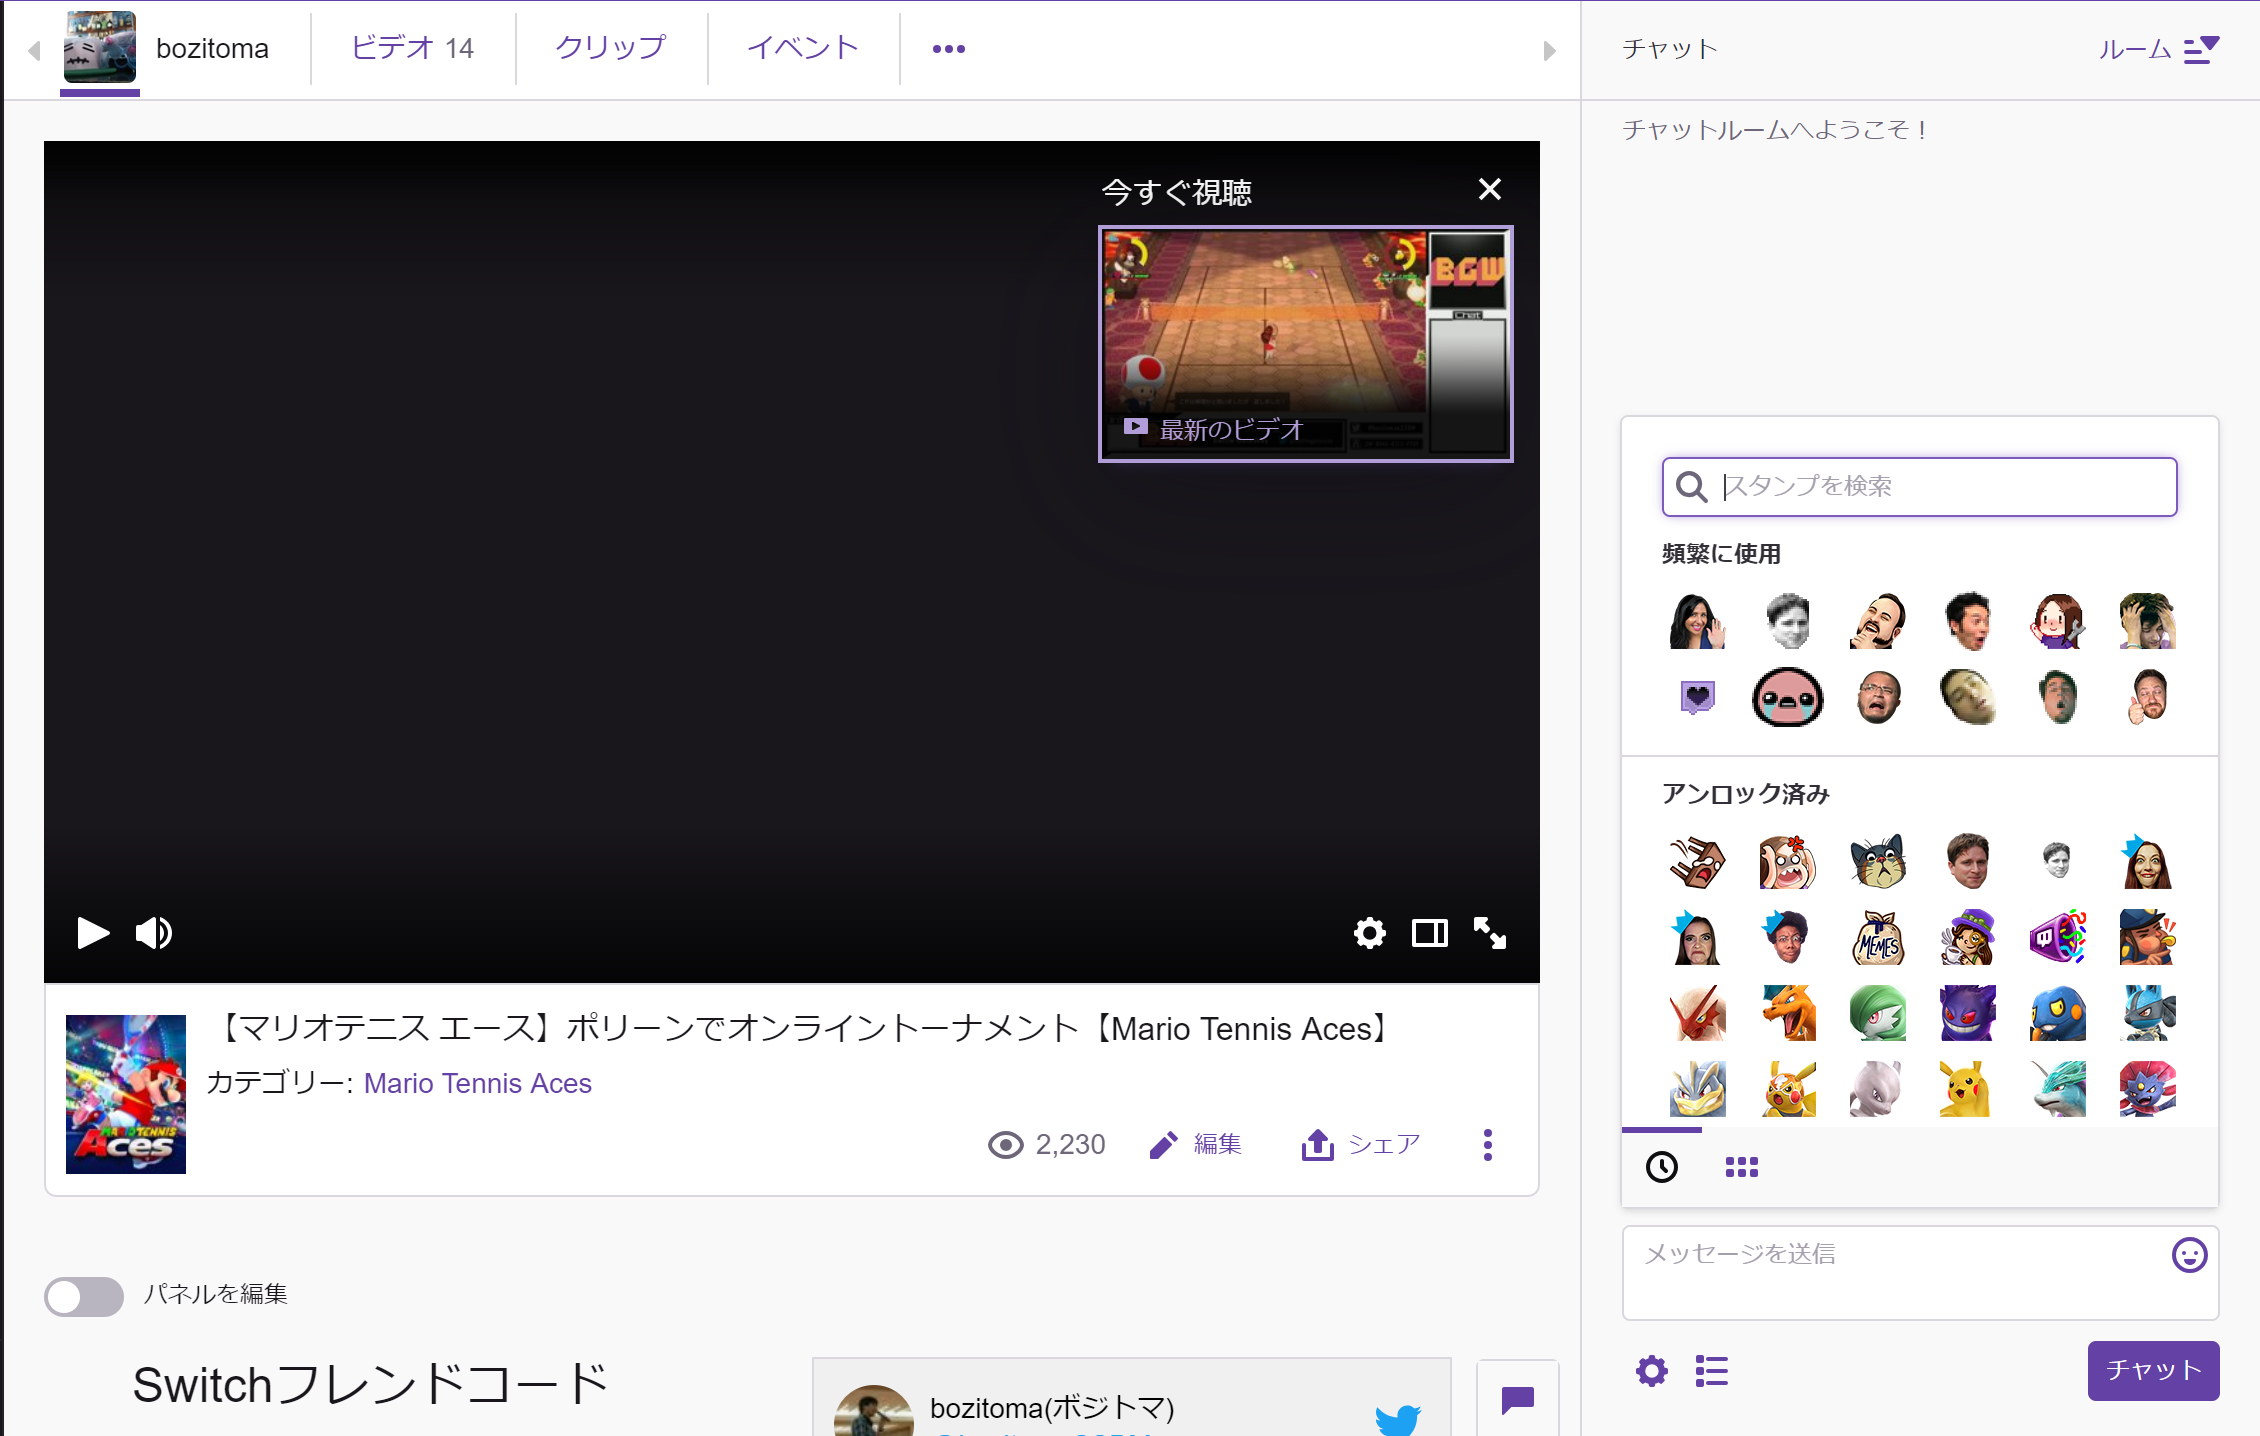Click the bozitoma(ボジトマ) Twitter profile name

tap(1052, 1407)
